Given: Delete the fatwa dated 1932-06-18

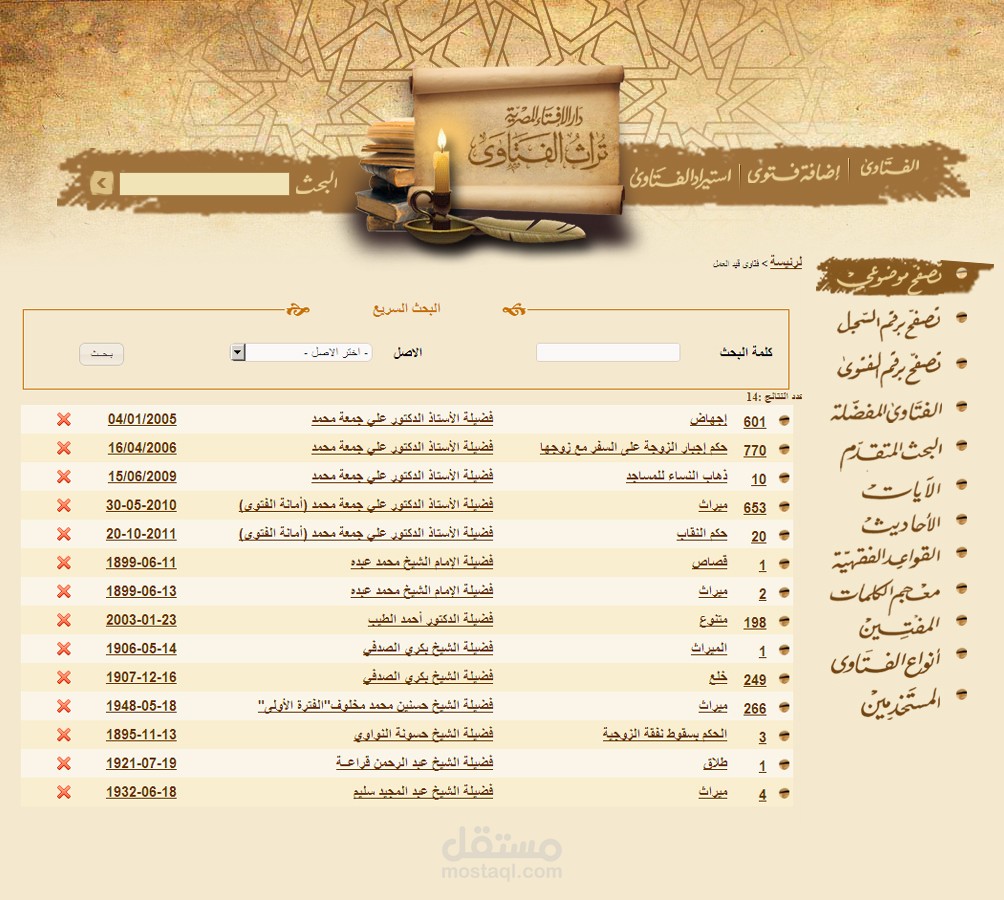Looking at the screenshot, I should [63, 792].
